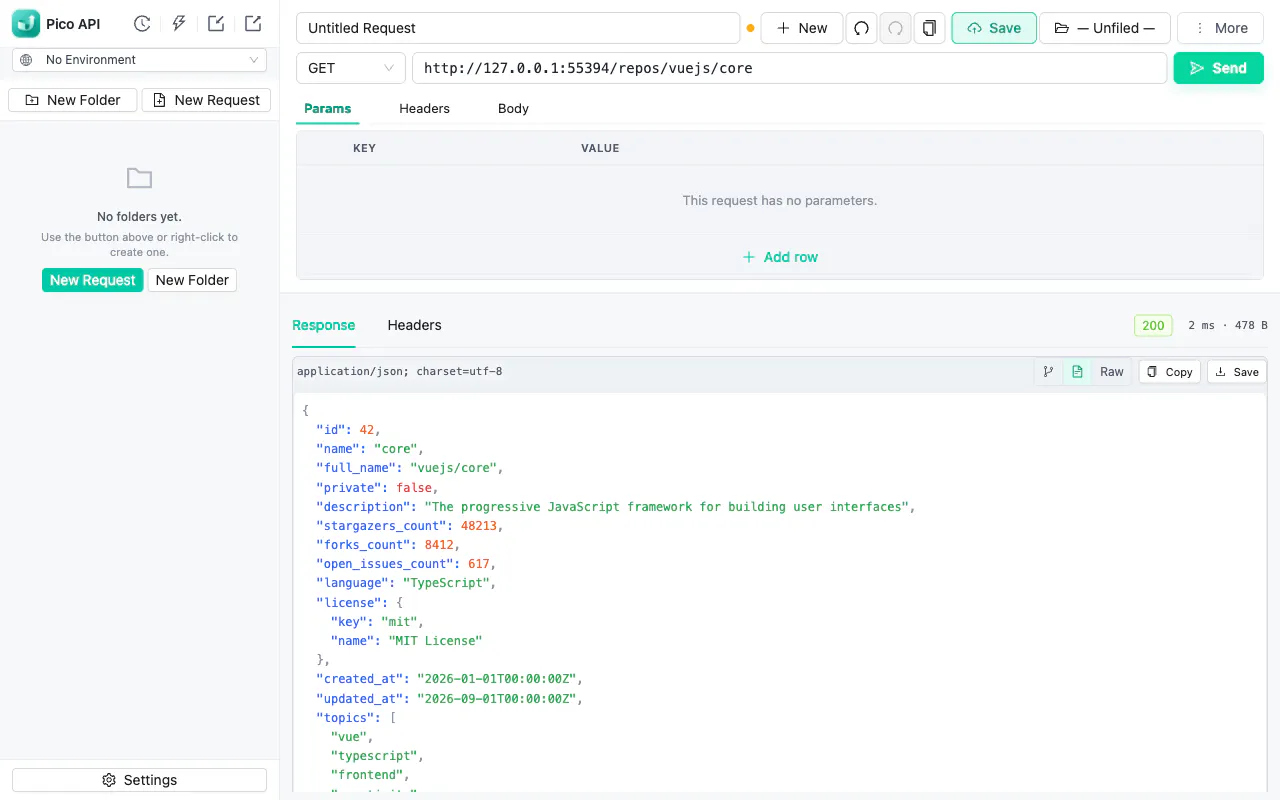The width and height of the screenshot is (1280, 800).
Task: Click the green New Request button
Action: pyautogui.click(x=92, y=280)
